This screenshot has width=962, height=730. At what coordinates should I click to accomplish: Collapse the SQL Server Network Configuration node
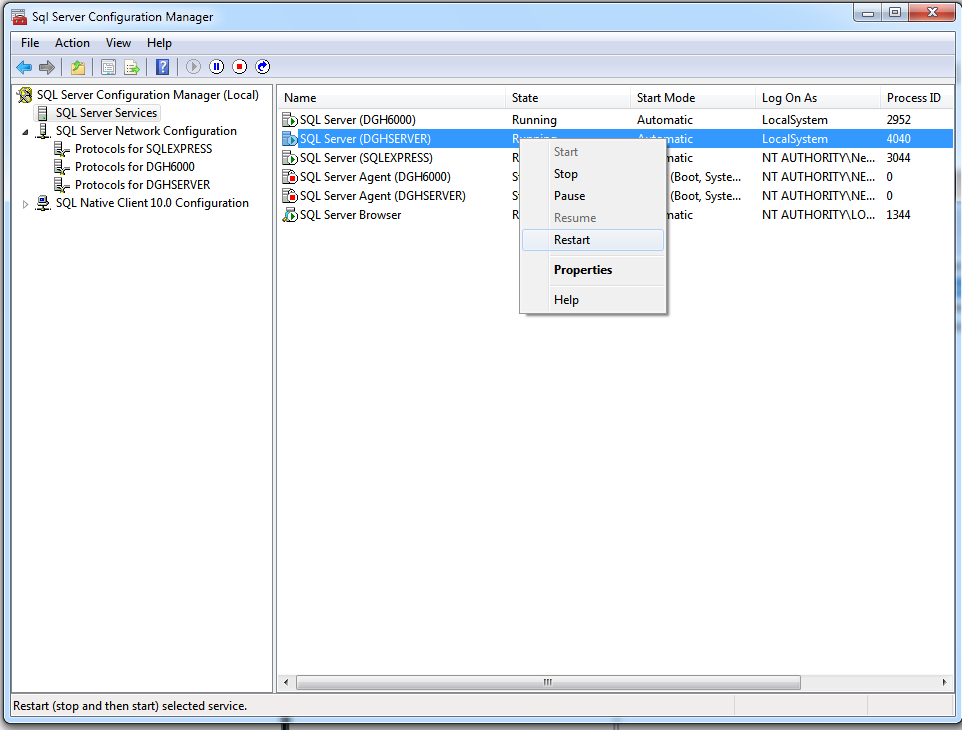(x=25, y=132)
